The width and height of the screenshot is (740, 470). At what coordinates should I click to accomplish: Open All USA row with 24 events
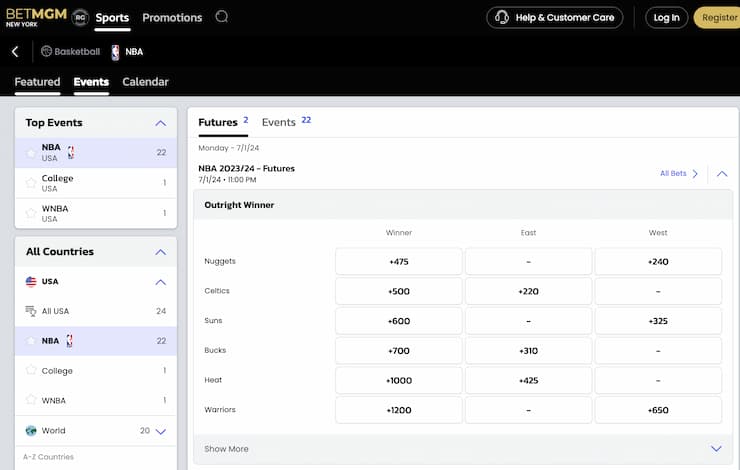coord(96,311)
